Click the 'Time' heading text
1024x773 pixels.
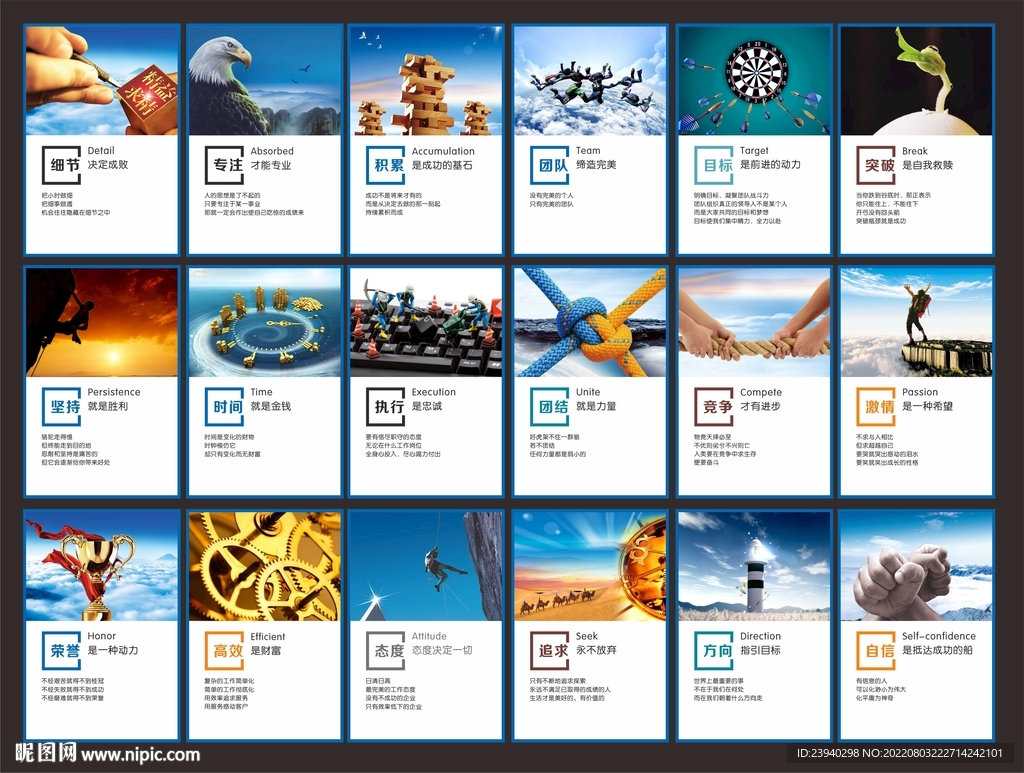[x=261, y=392]
